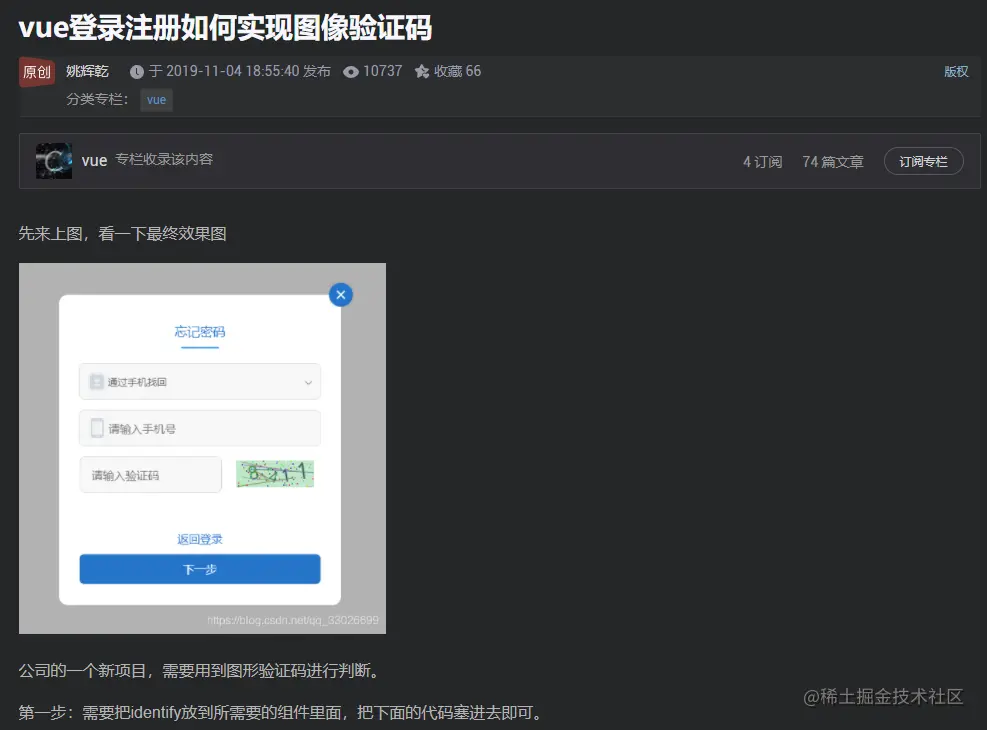Viewport: 987px width, 730px height.
Task: Click the 分类专栏 label
Action: pyautogui.click(x=98, y=99)
